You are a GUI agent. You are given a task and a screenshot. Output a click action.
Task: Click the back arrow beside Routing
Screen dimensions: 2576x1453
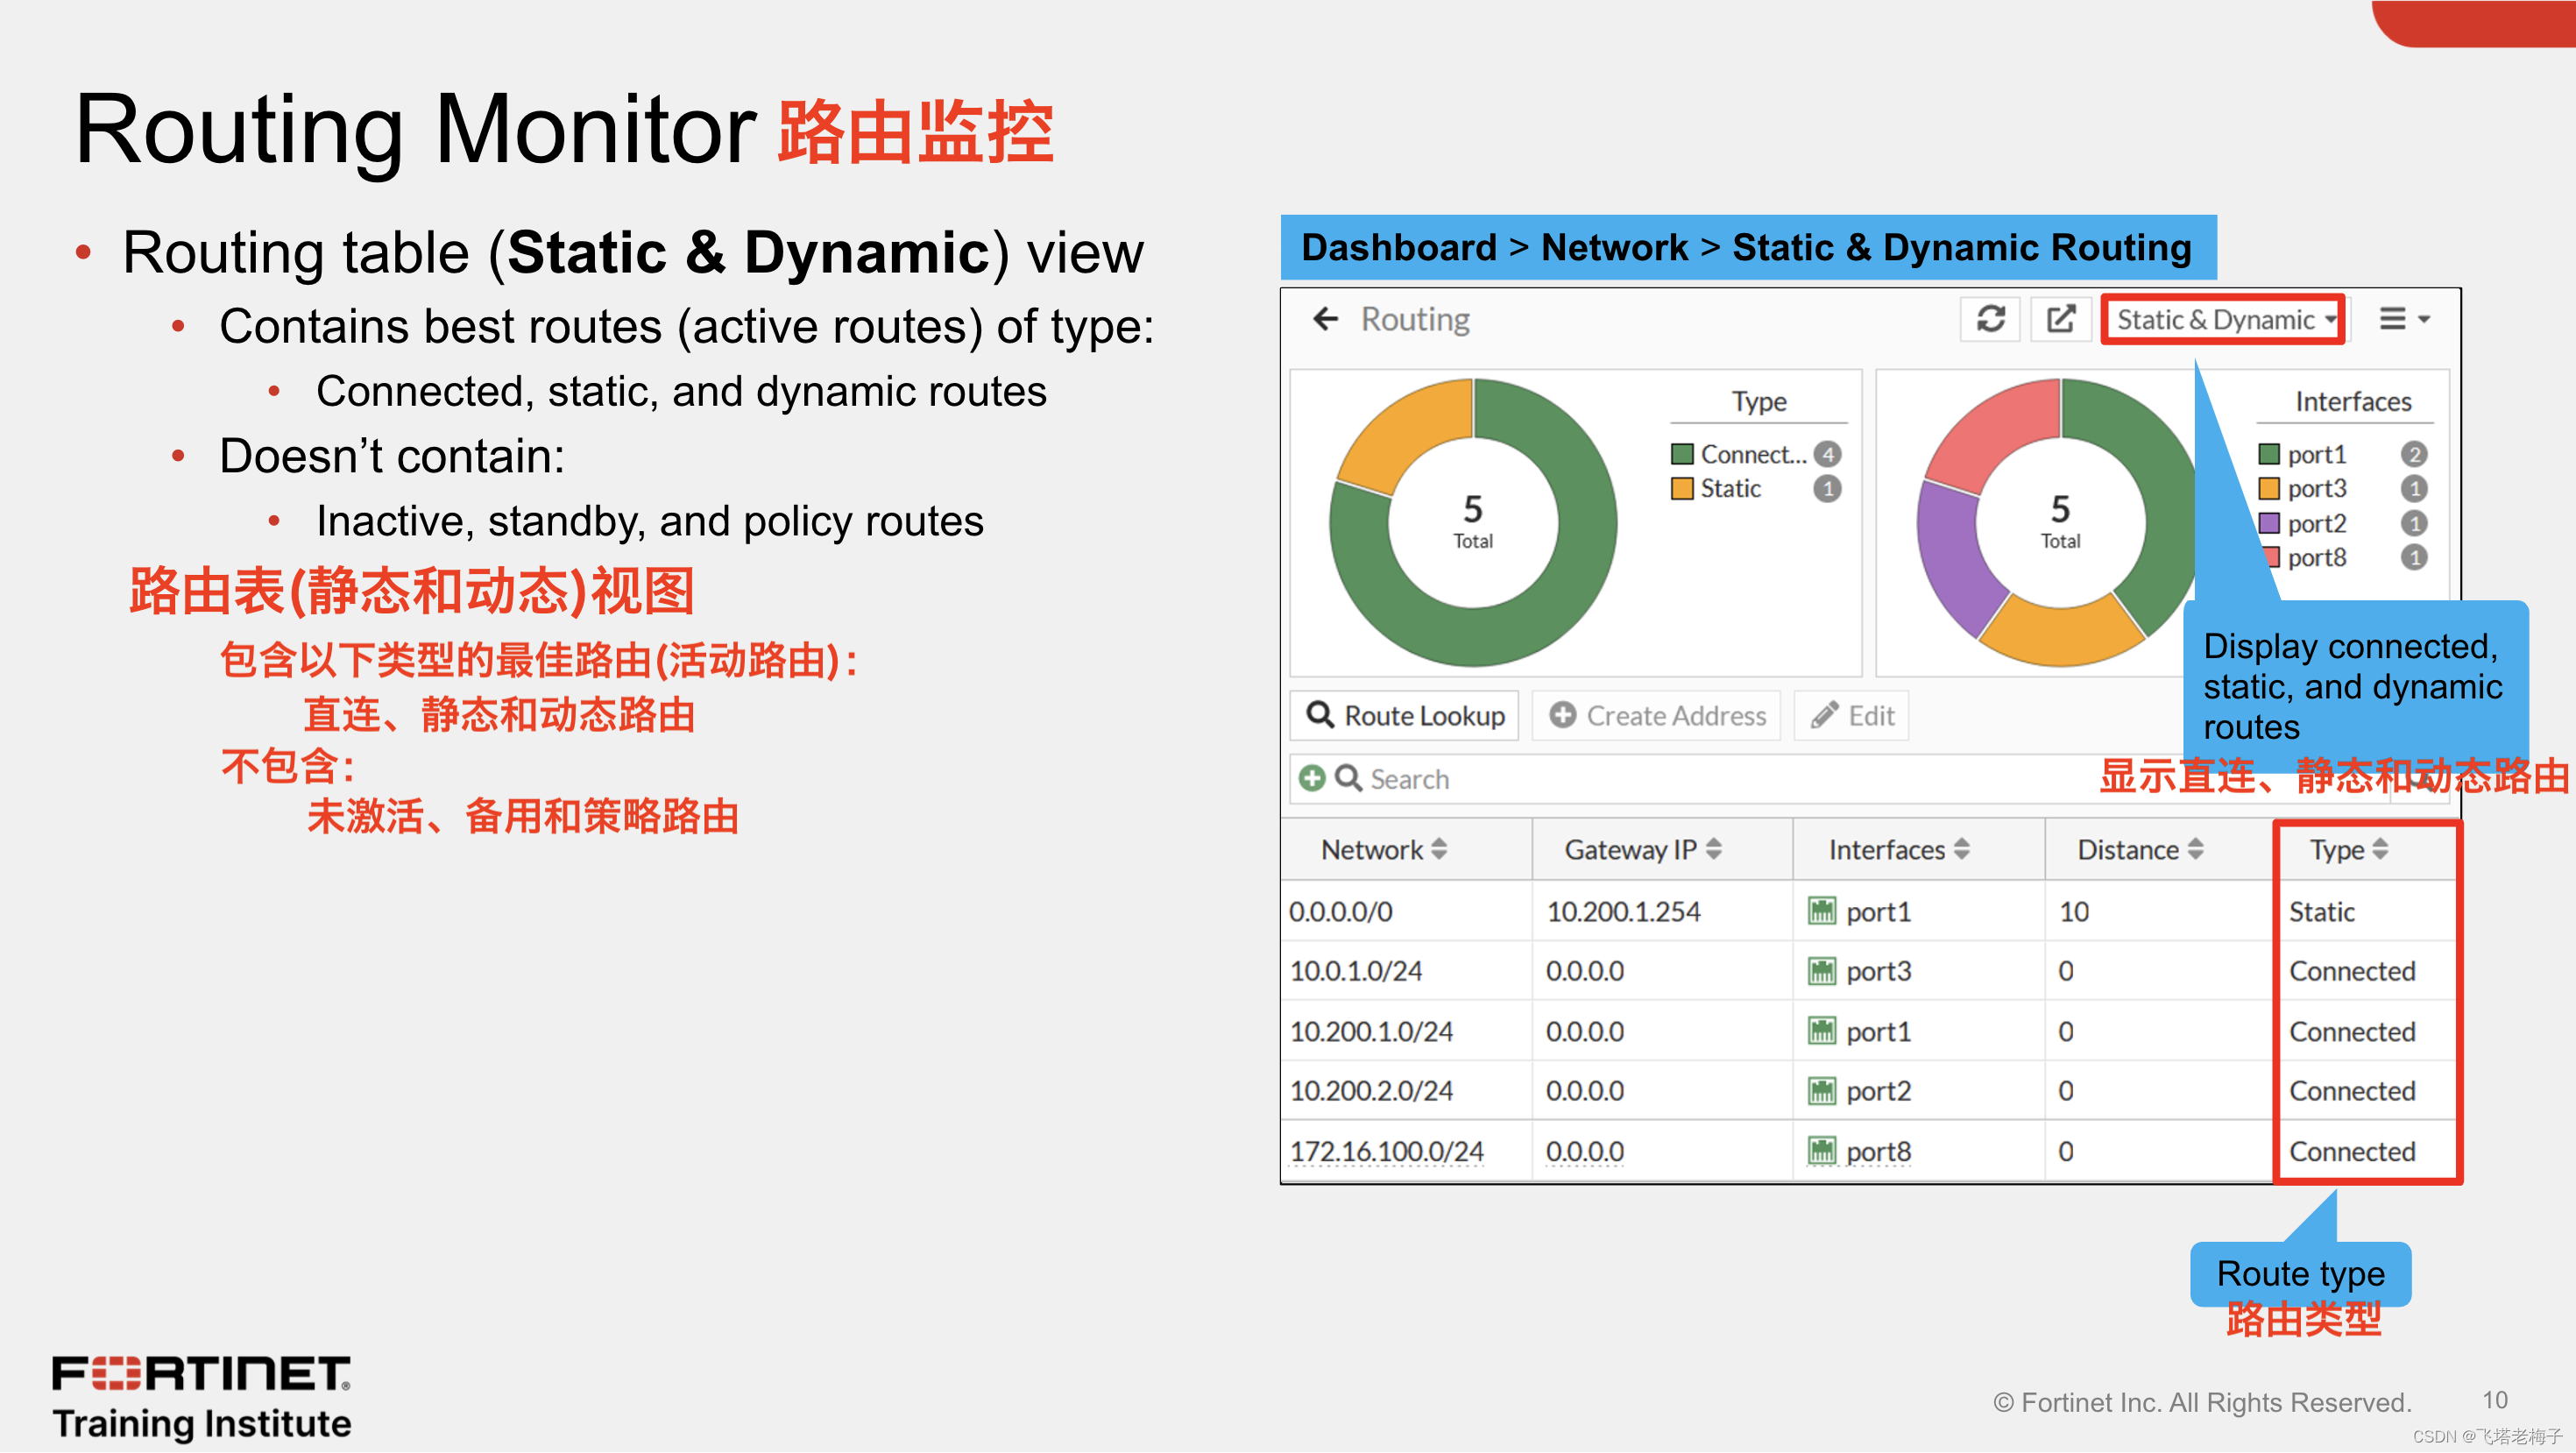click(1325, 319)
